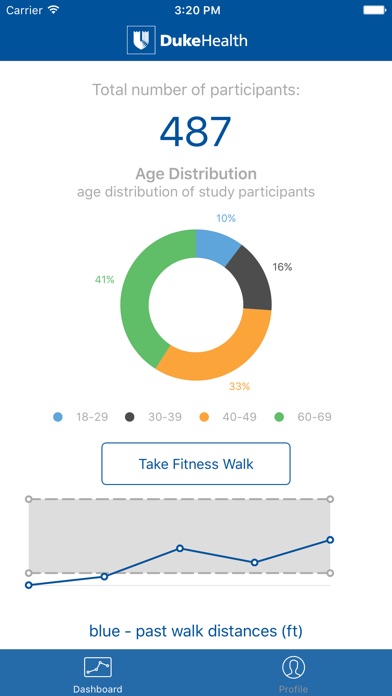
Task: Select the last point on walk graph
Action: (x=330, y=540)
